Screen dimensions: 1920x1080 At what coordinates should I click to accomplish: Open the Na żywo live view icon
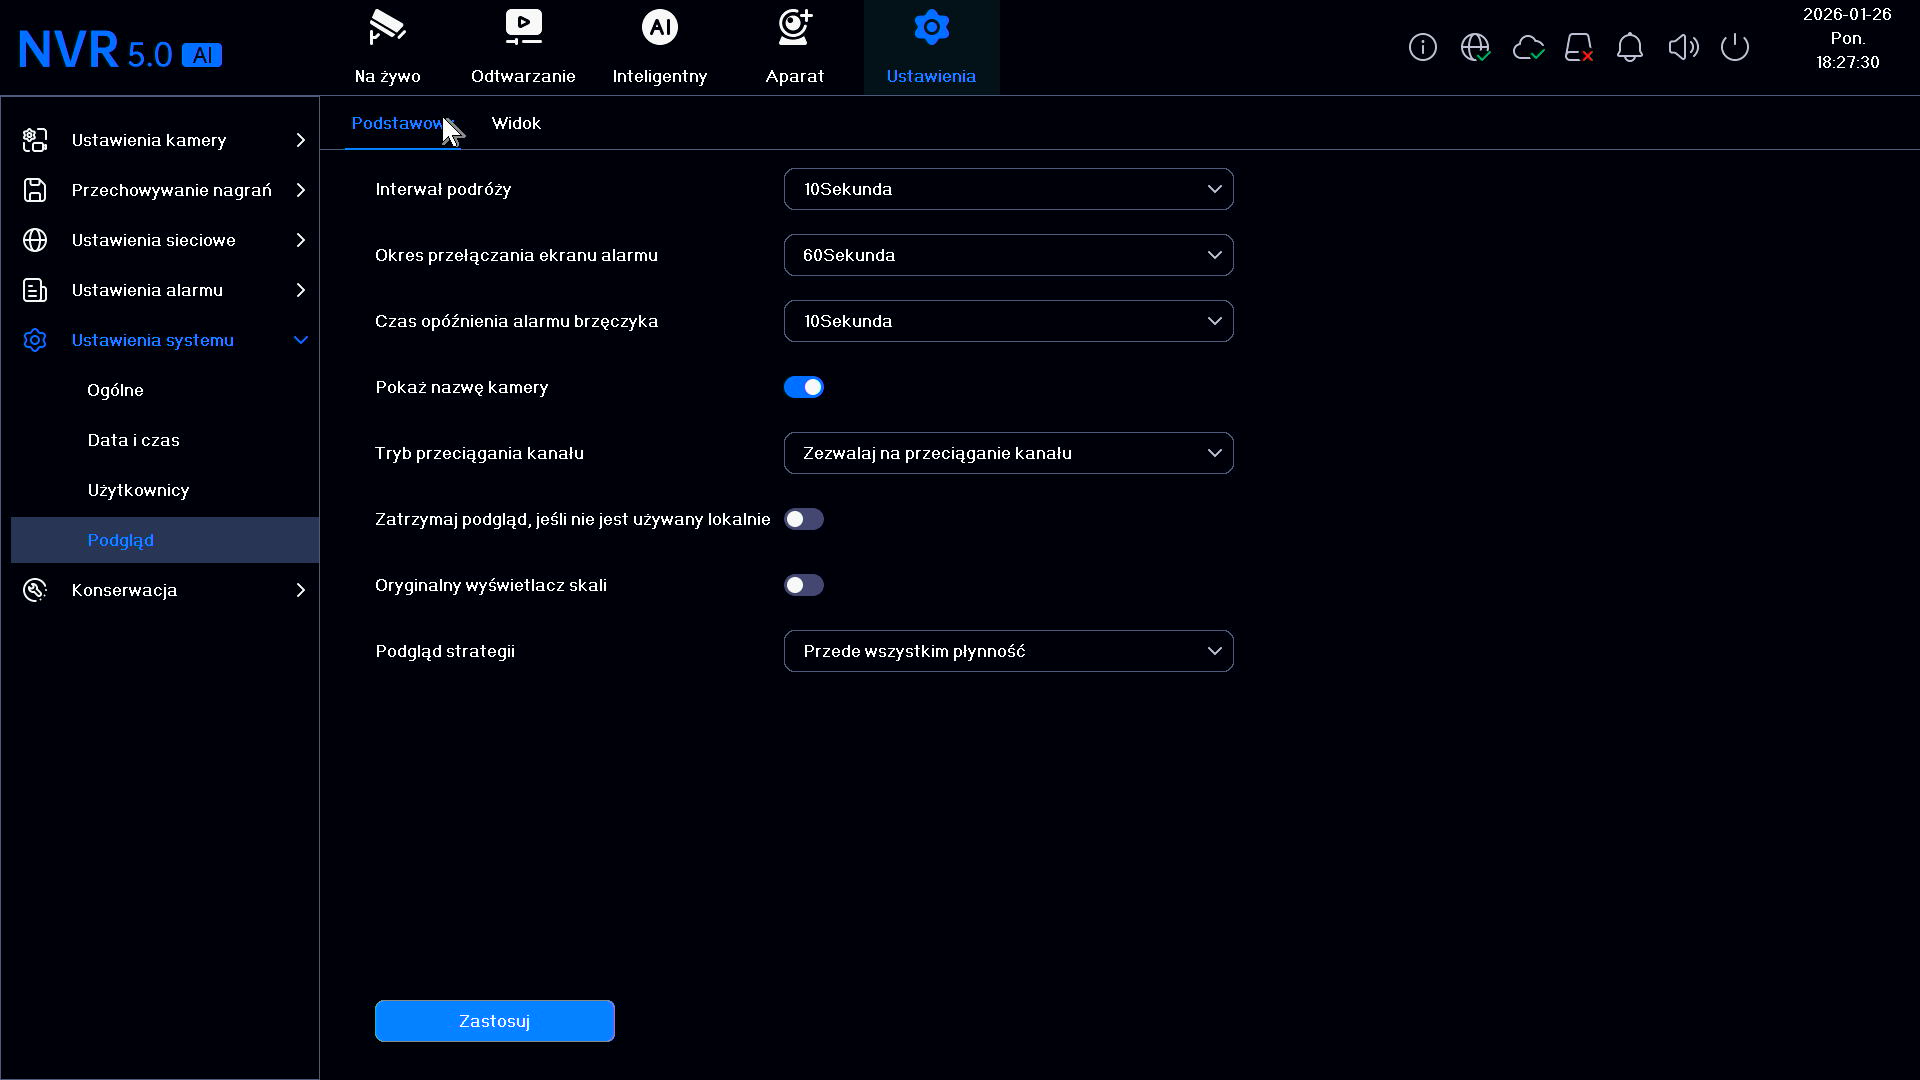pos(387,28)
